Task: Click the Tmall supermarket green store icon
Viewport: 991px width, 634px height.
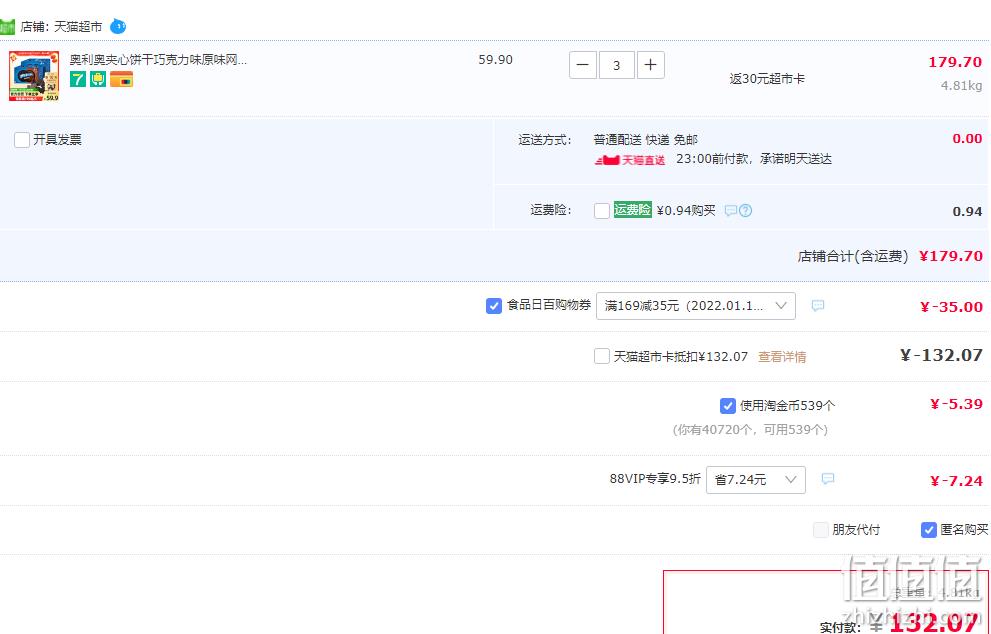Action: 7,27
